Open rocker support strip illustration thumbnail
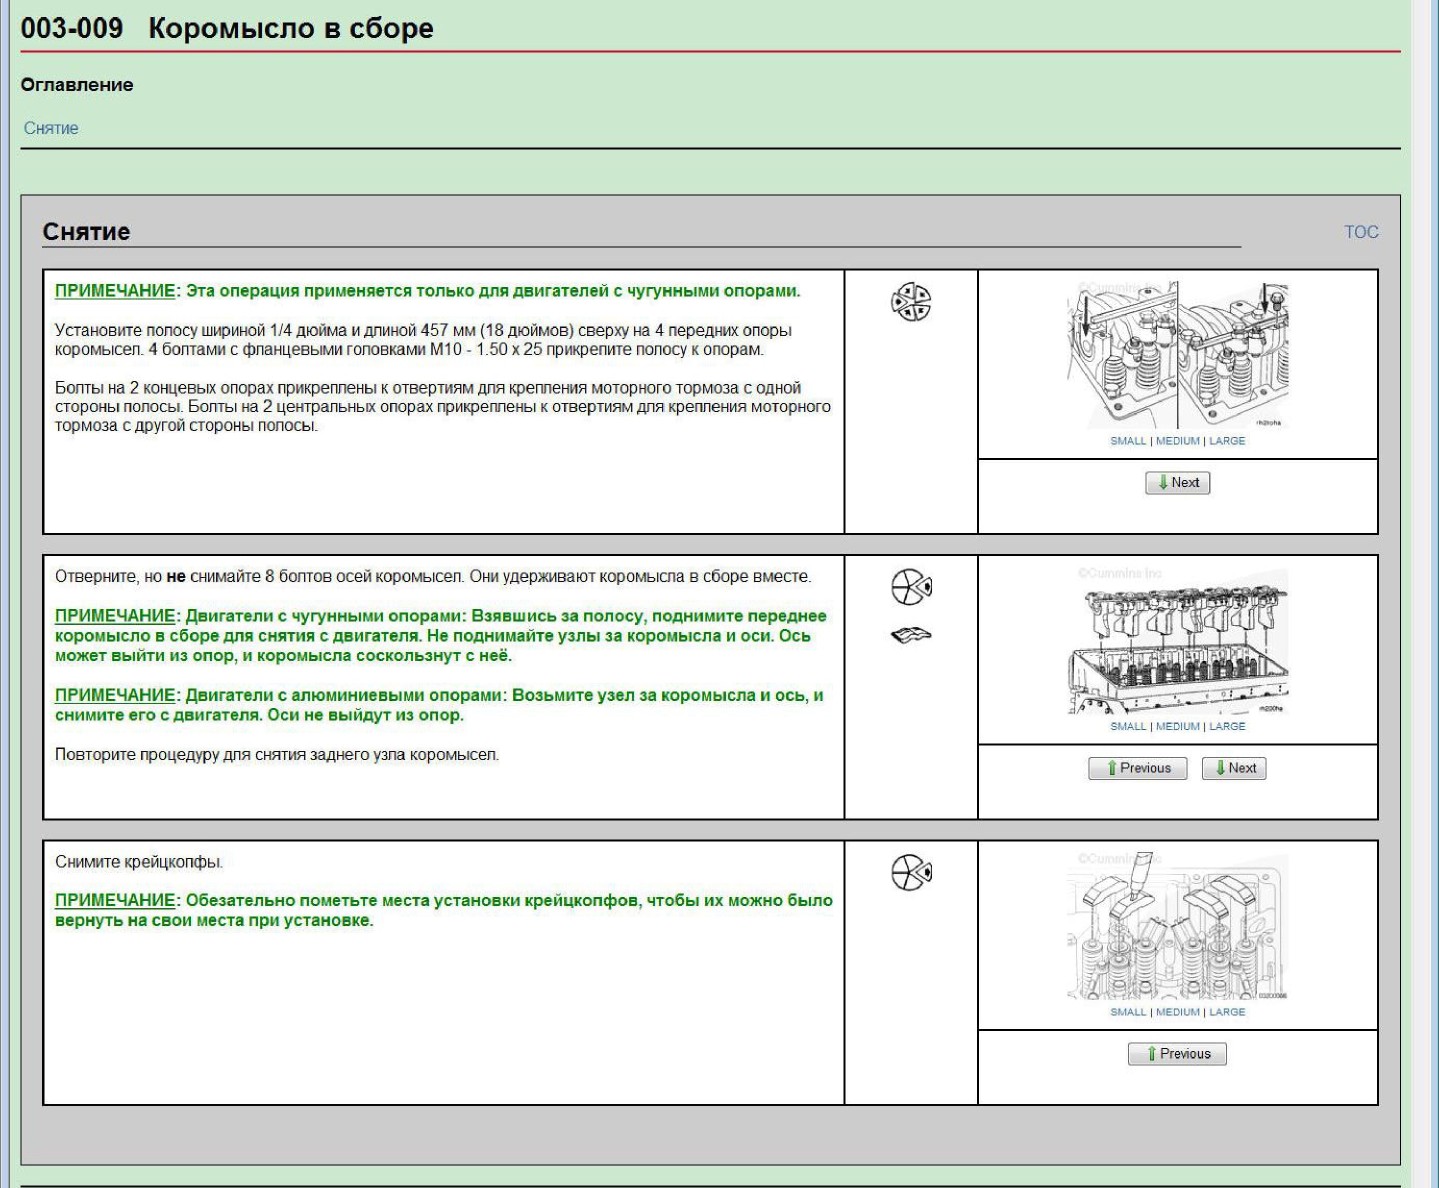The height and width of the screenshot is (1188, 1439). [1178, 355]
